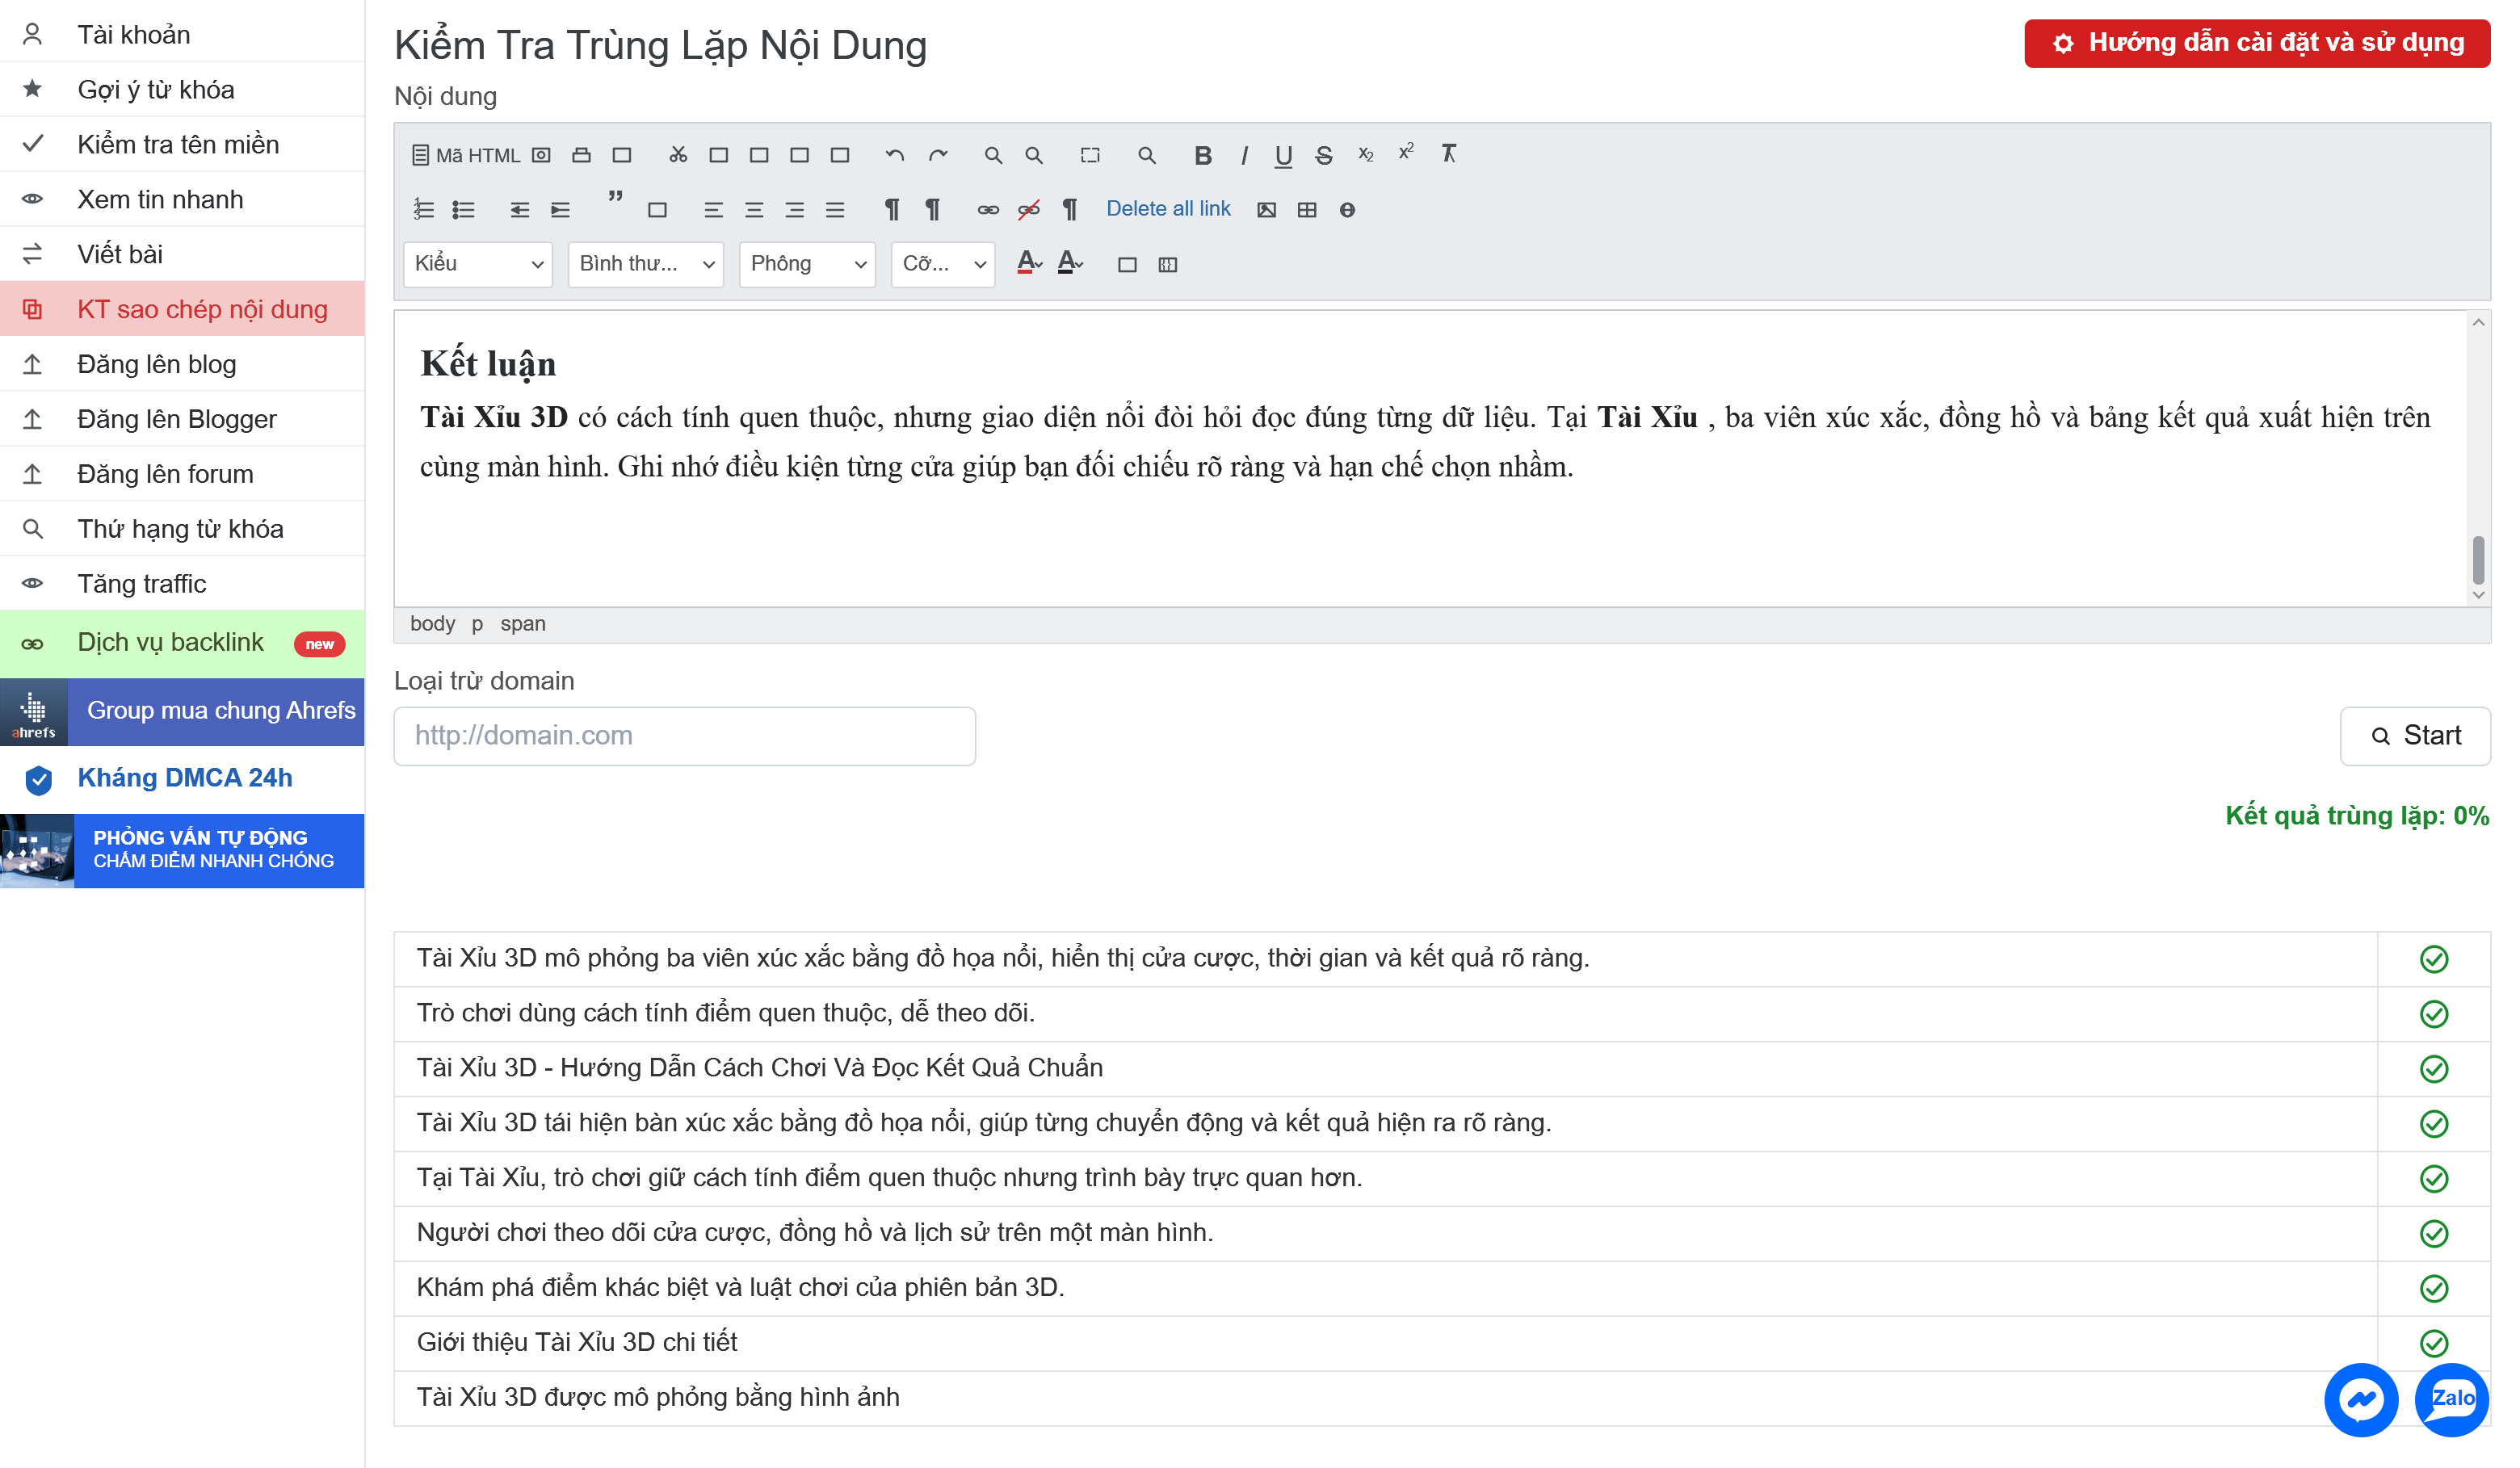Decrease the indent
Image resolution: width=2520 pixels, height=1468 pixels.
(519, 210)
